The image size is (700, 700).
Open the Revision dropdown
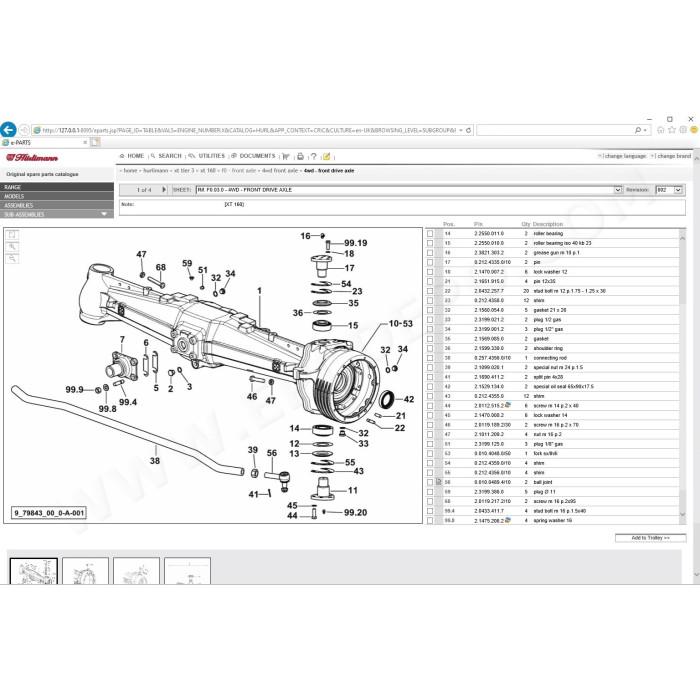[x=678, y=190]
